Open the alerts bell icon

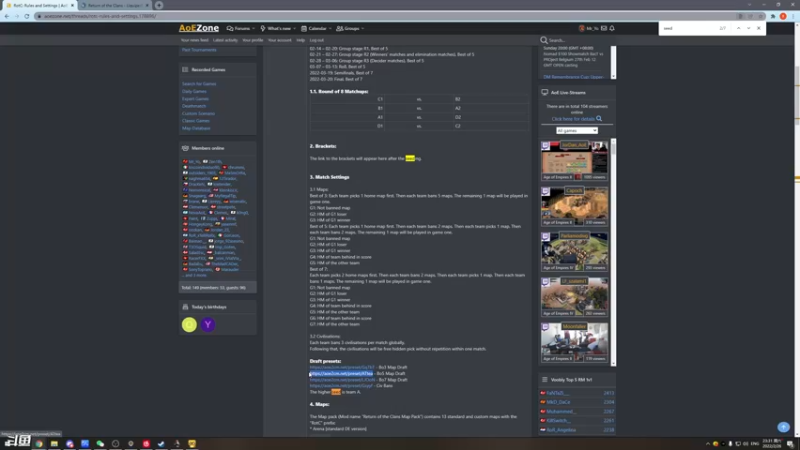612,29
